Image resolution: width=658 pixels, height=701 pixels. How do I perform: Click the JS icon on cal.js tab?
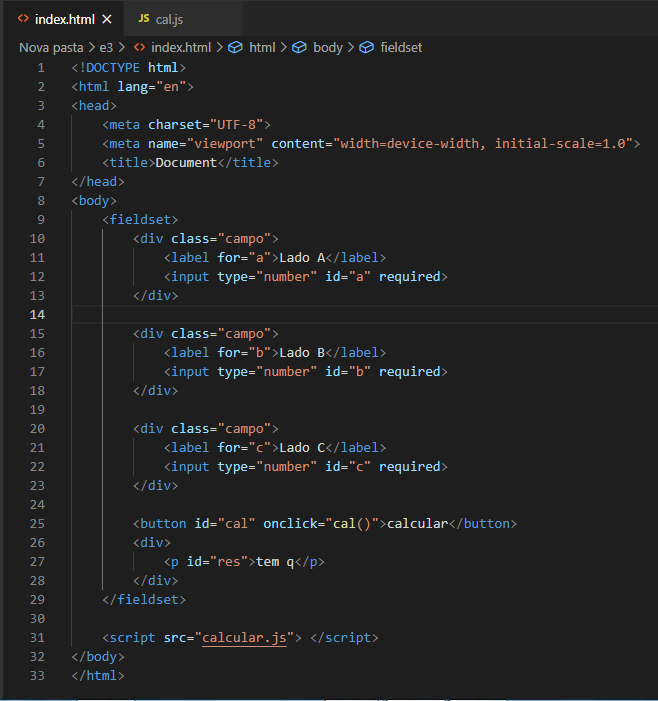144,19
